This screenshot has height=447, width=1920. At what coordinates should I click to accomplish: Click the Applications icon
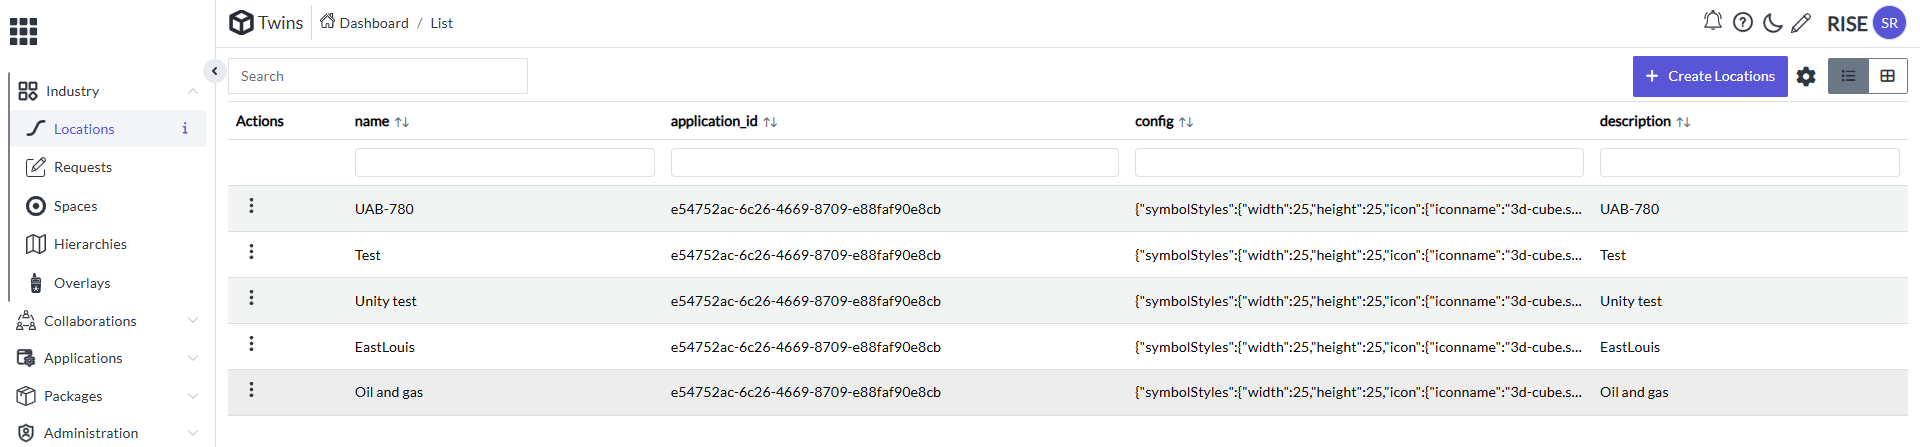[26, 358]
